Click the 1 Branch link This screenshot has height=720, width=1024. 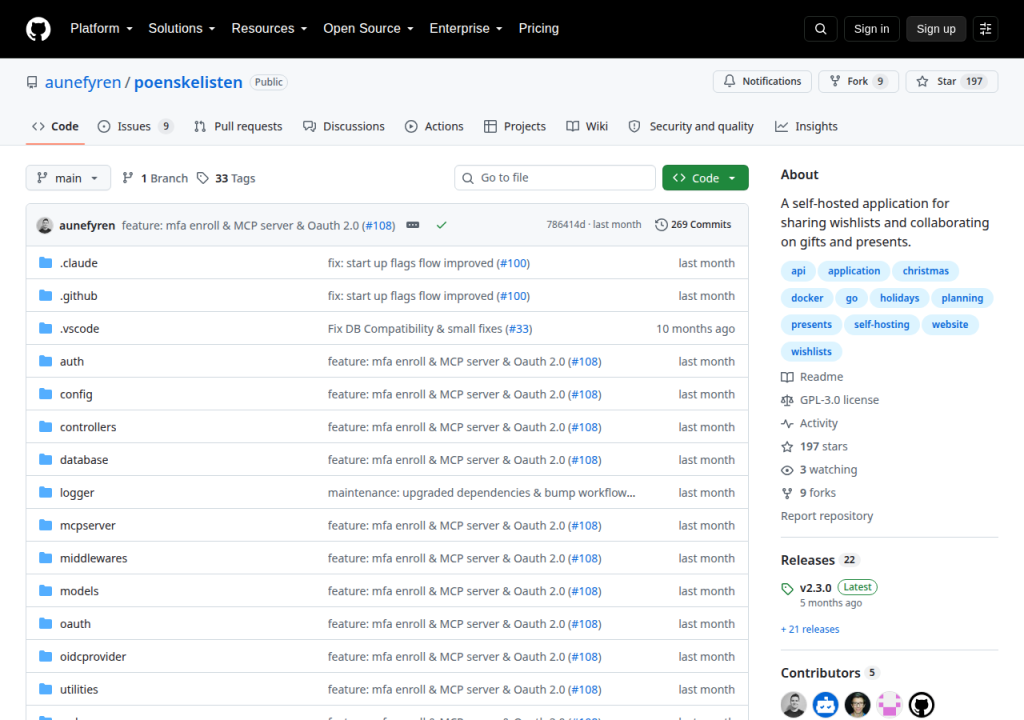pyautogui.click(x=155, y=178)
